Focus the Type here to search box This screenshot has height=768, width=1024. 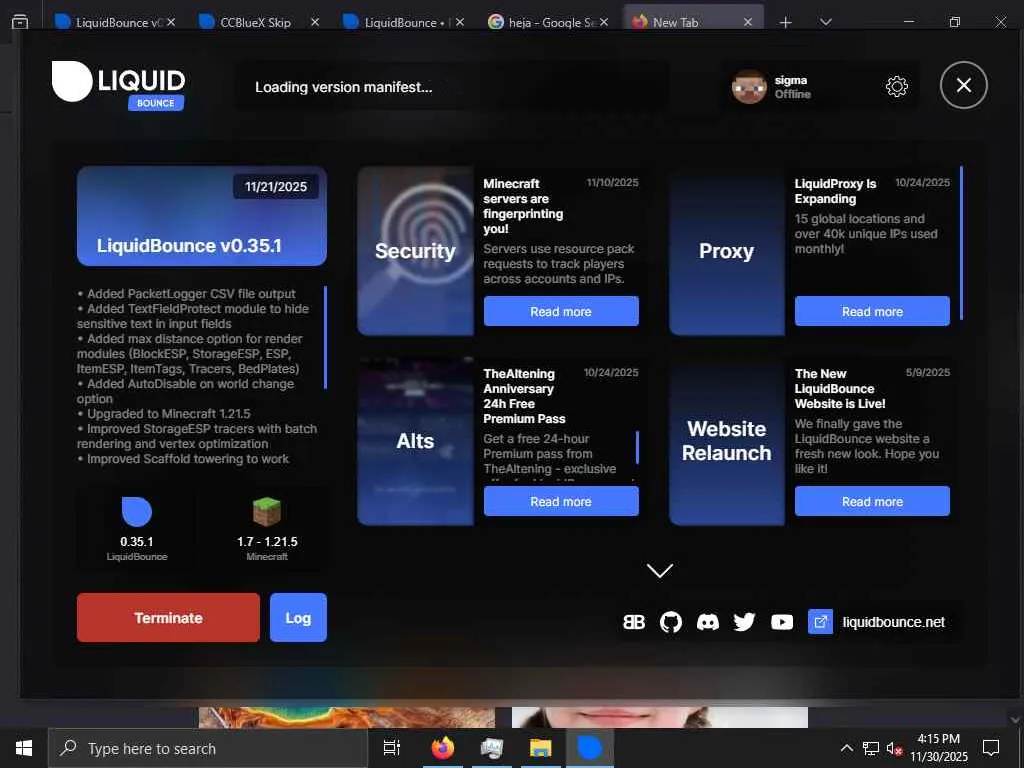tap(208, 748)
